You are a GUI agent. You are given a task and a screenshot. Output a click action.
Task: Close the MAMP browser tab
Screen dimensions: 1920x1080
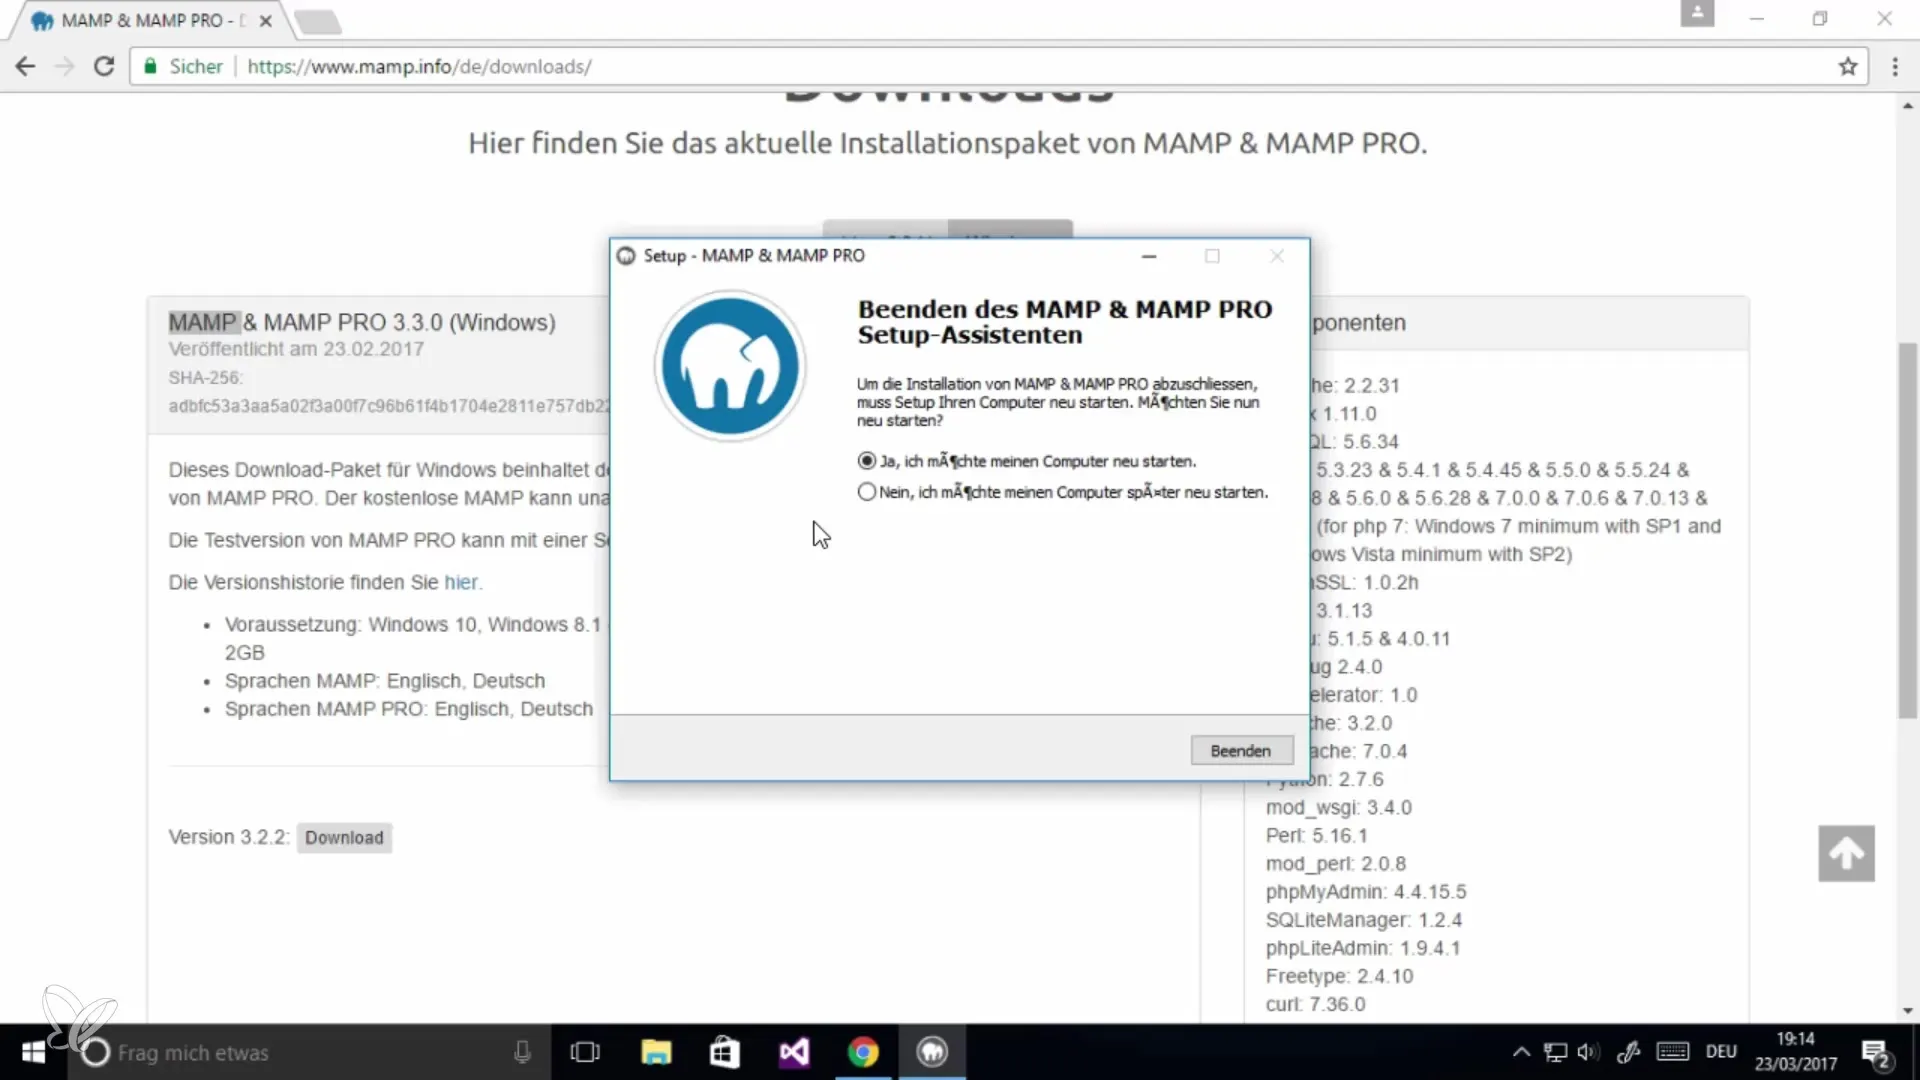pos(266,20)
